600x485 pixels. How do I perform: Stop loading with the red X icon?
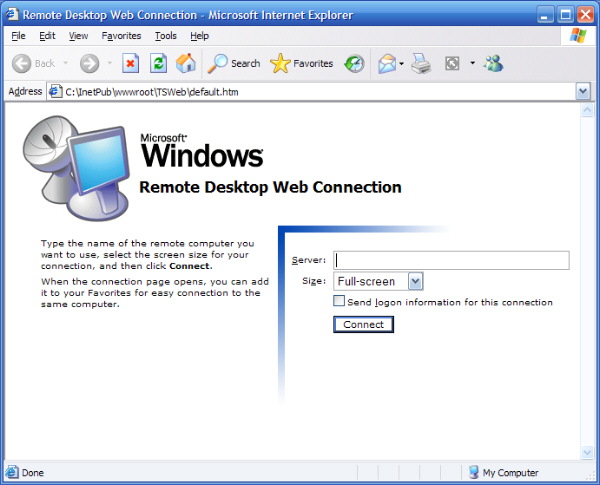(130, 63)
